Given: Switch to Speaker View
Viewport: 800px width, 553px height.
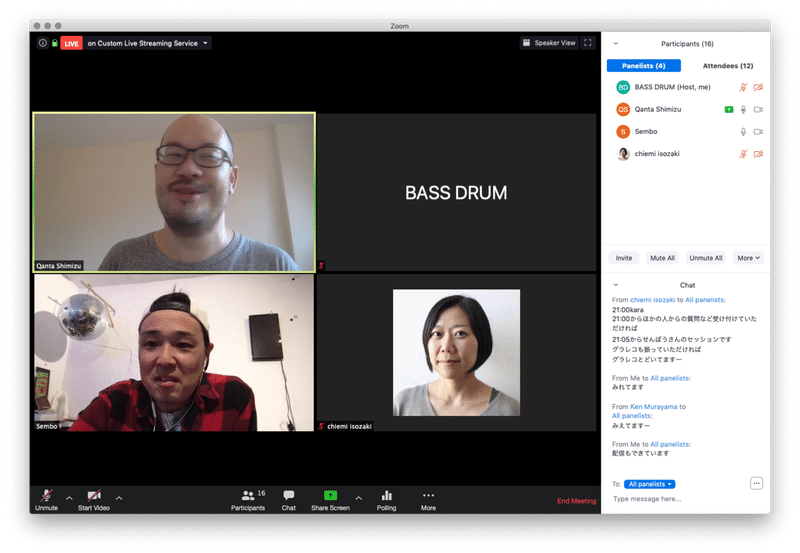Looking at the screenshot, I should pos(549,43).
